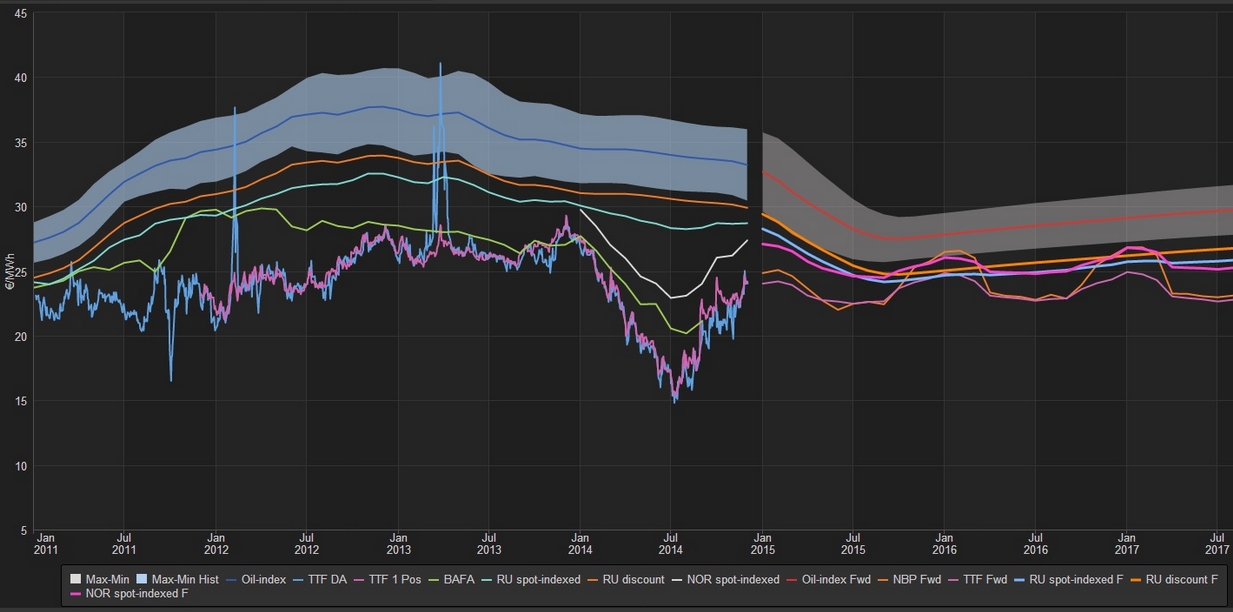Click the light blue Max-Min Hist swatch
This screenshot has width=1233, height=612.
pos(141,579)
